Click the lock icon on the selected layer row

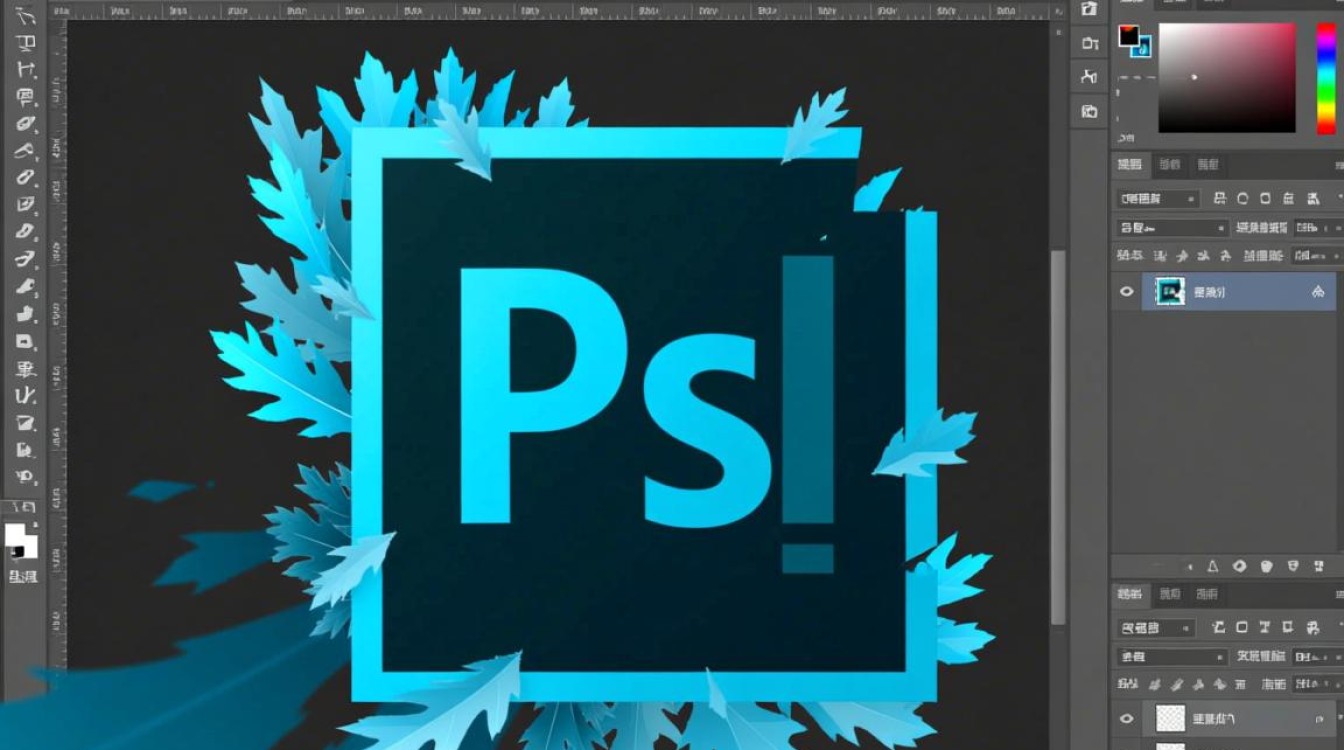(x=1318, y=292)
